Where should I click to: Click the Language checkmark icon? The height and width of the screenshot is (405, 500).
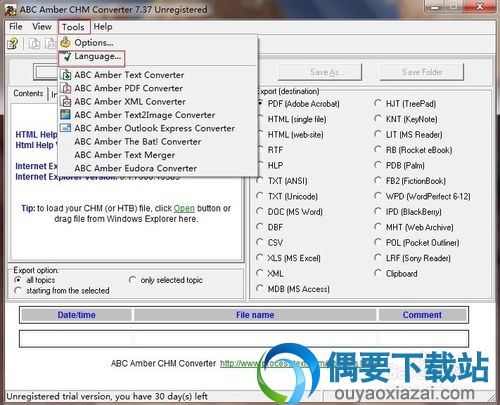tap(67, 57)
